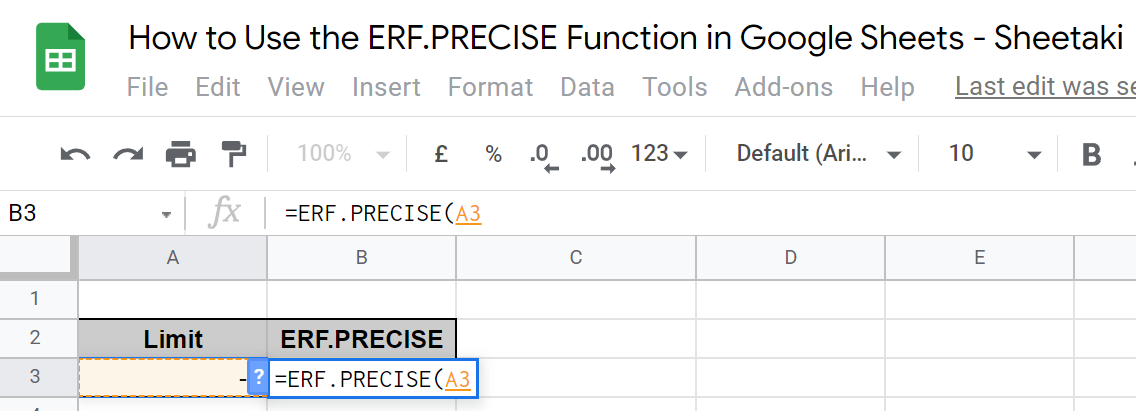Format as currency with pound icon

(440, 154)
